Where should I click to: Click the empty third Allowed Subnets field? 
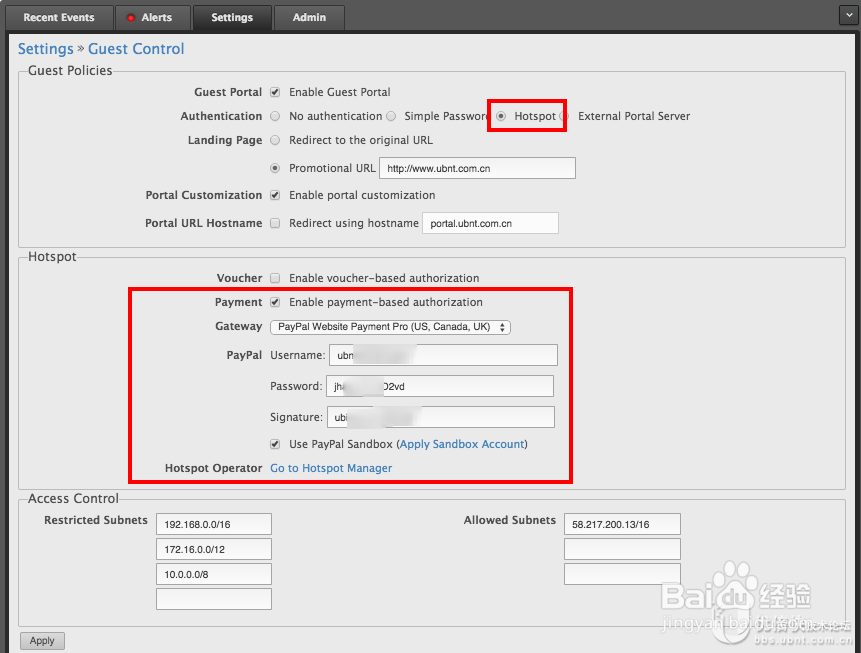point(622,574)
